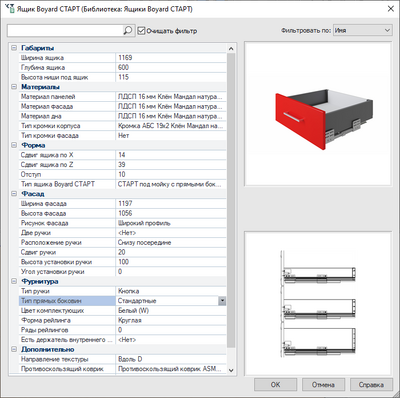
Task: Toggle the 'Очищать фильтр' checkbox
Action: click(x=141, y=31)
